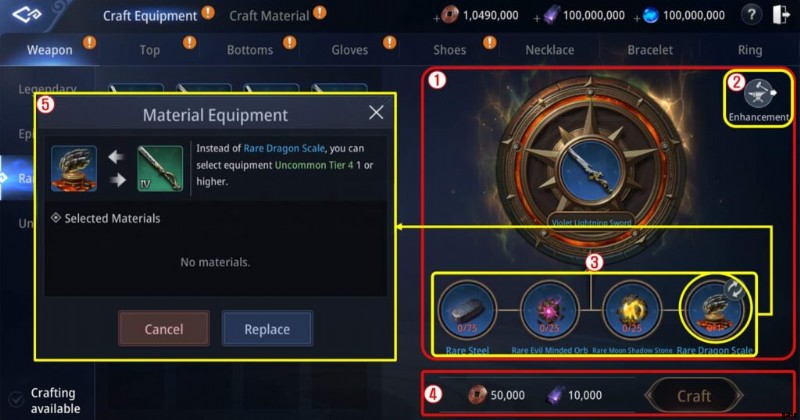Click the swap arrows on Rare Dragon Scale
This screenshot has width=800, height=420.
pyautogui.click(x=735, y=289)
